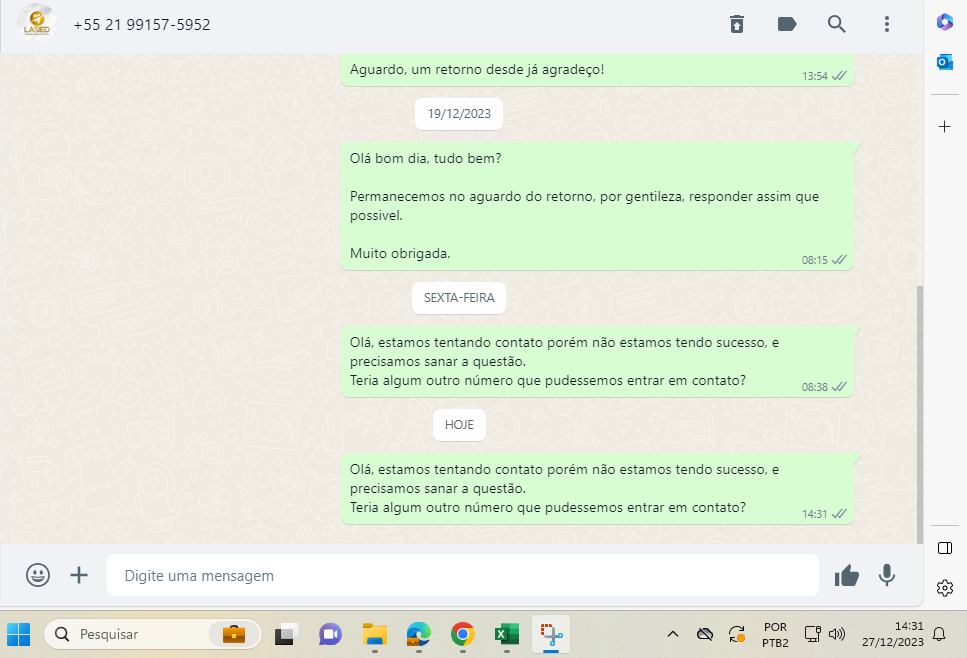
Task: Open the Teams chat taskbar icon
Action: (330, 634)
